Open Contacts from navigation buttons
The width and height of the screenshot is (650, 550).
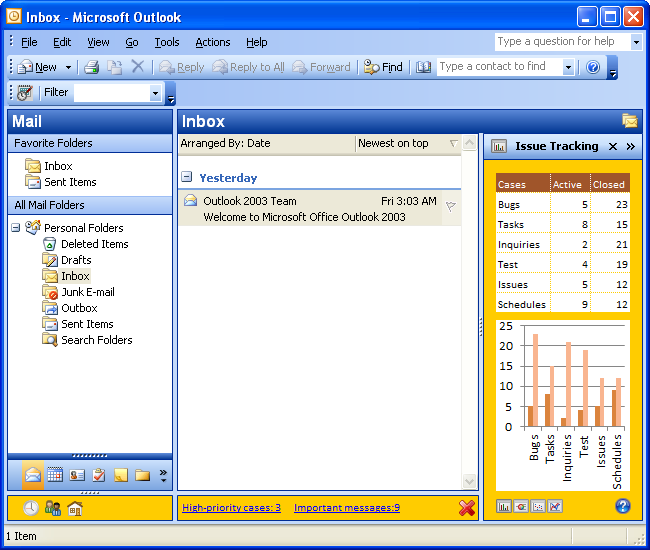77,475
